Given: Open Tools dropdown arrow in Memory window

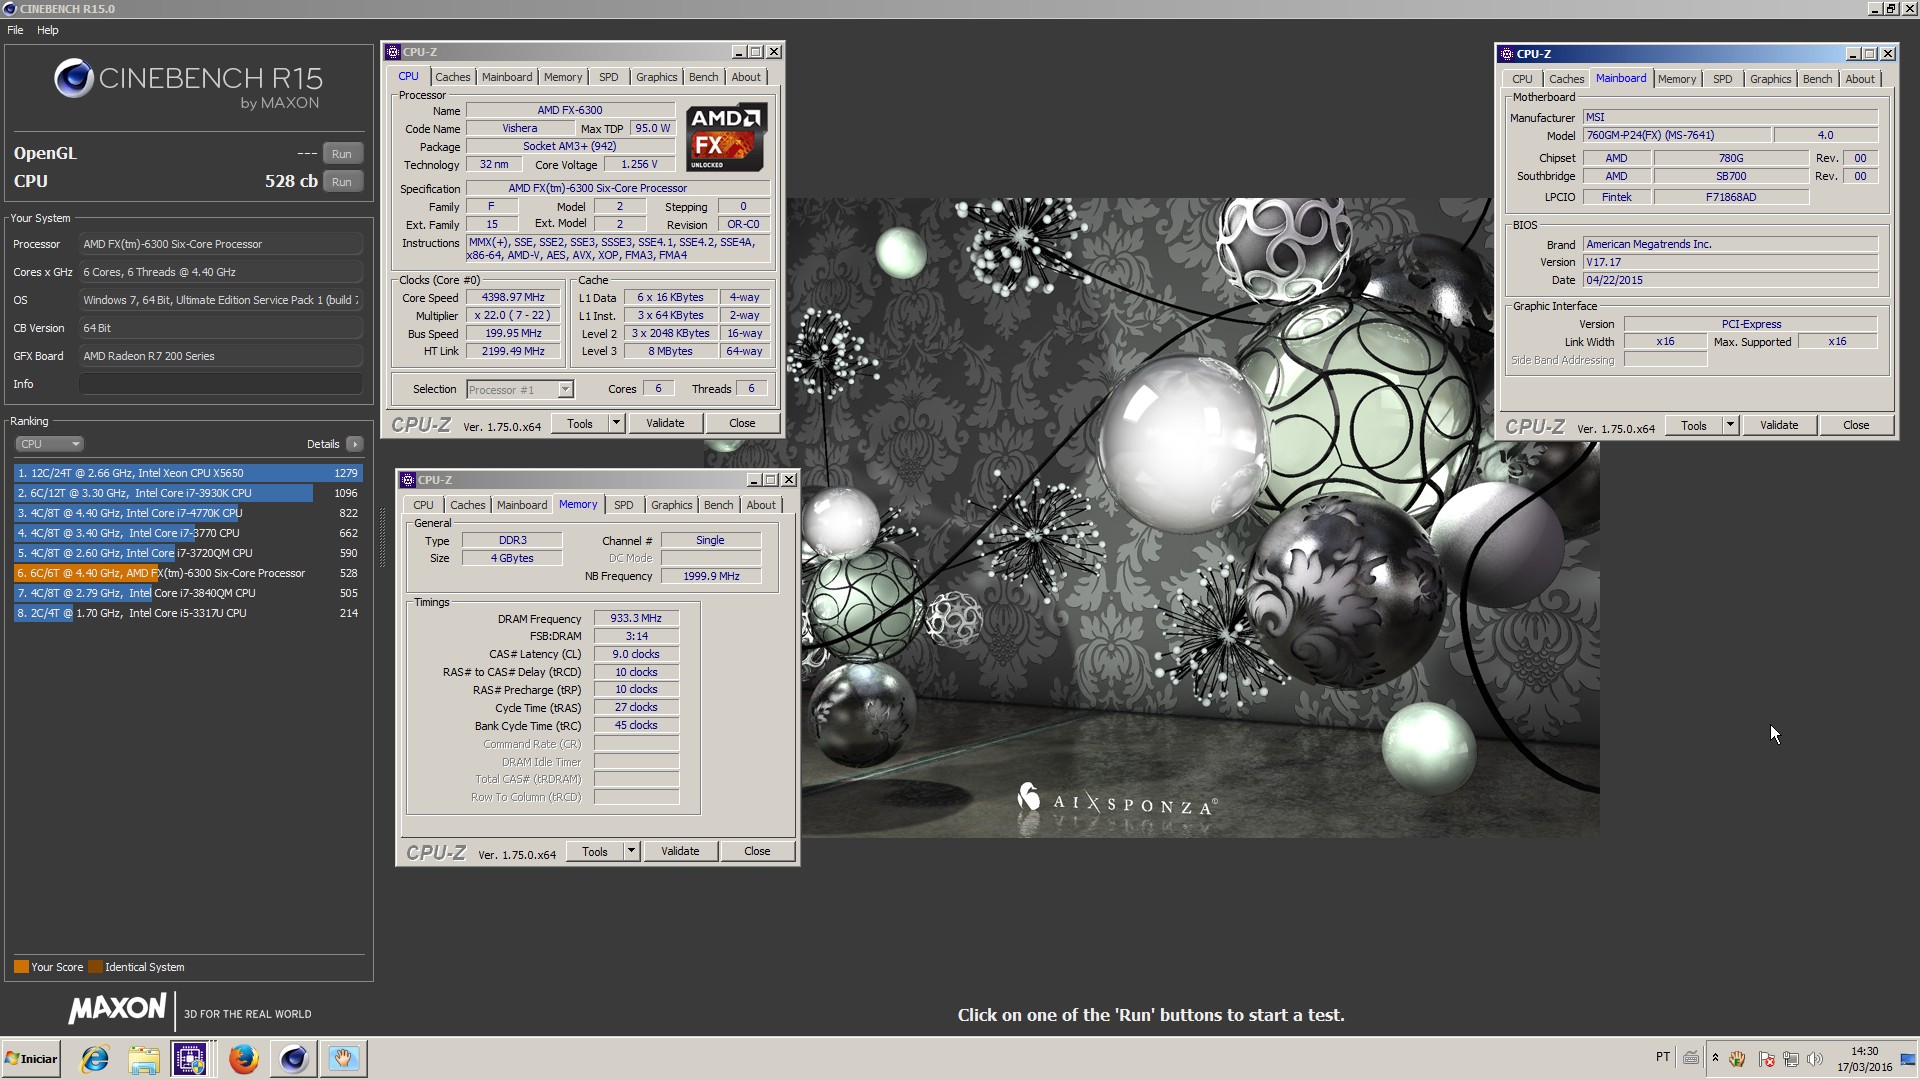Looking at the screenshot, I should pyautogui.click(x=632, y=851).
